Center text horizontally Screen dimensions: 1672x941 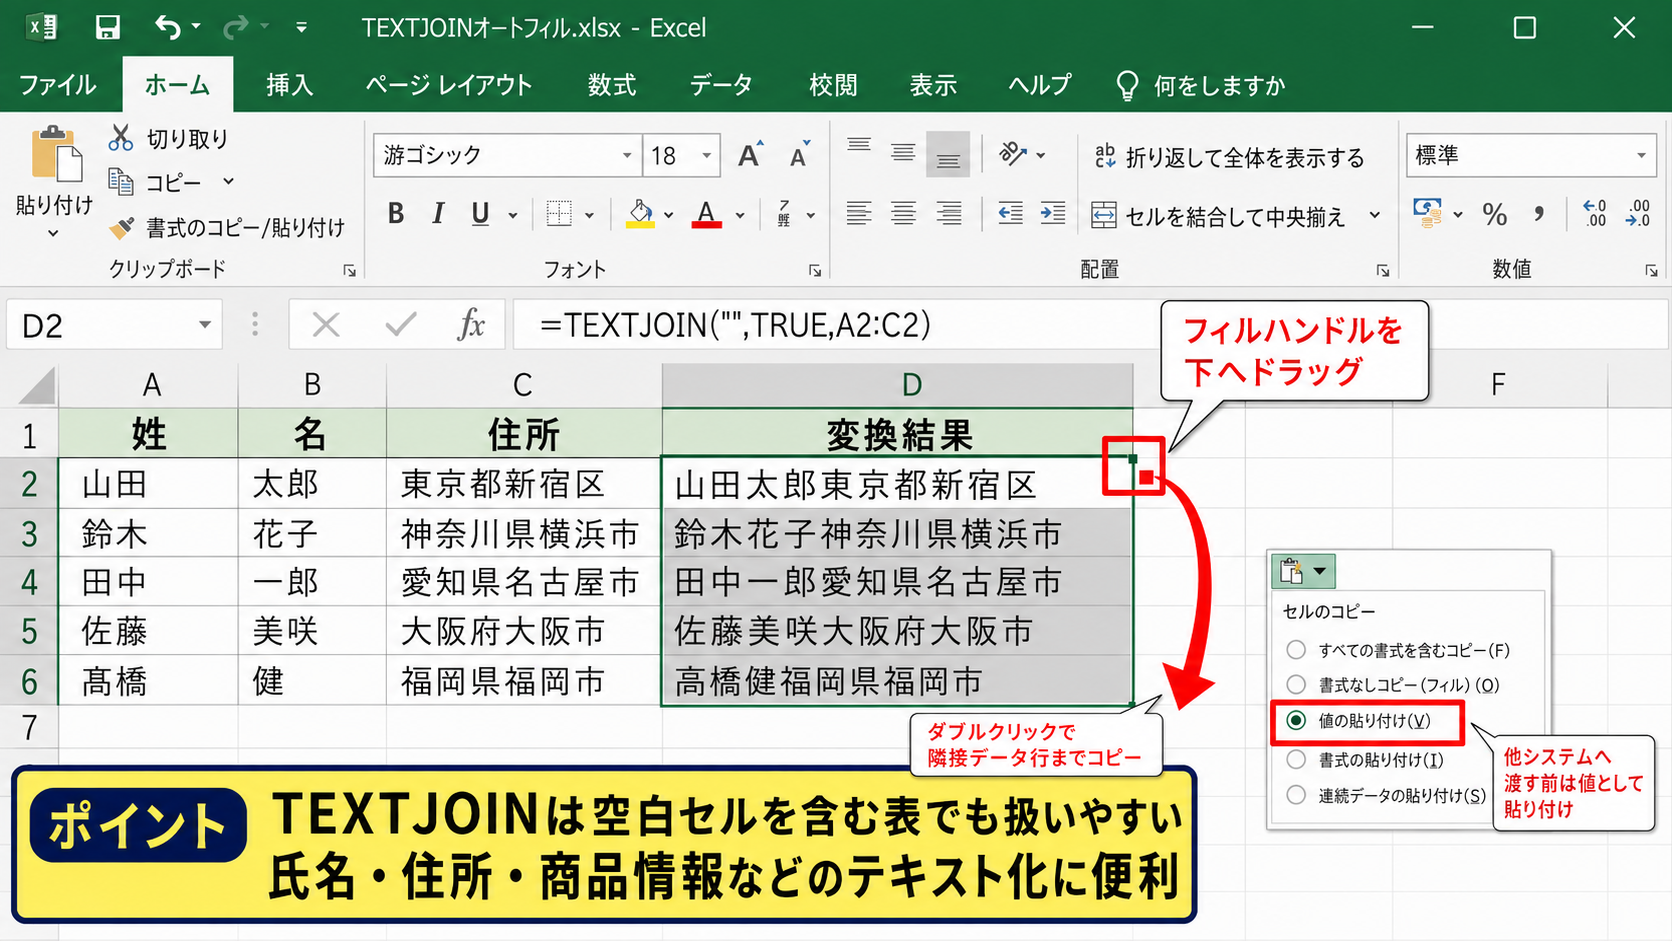[903, 213]
